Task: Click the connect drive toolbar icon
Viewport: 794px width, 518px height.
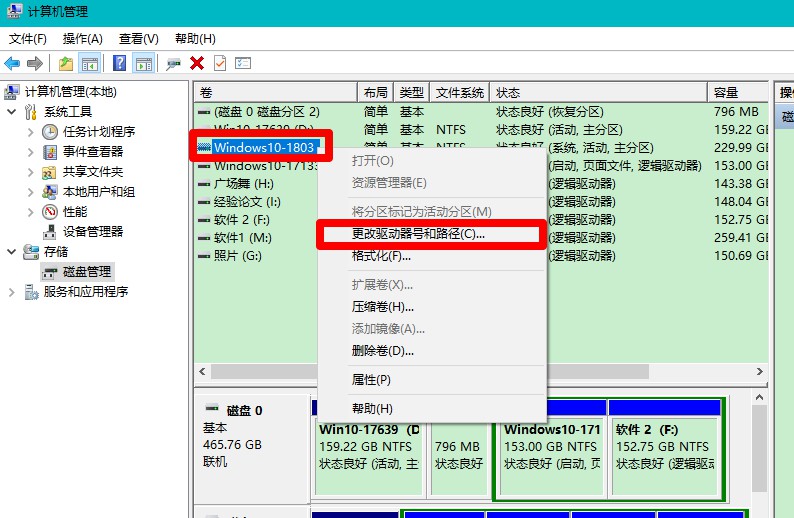Action: 174,63
